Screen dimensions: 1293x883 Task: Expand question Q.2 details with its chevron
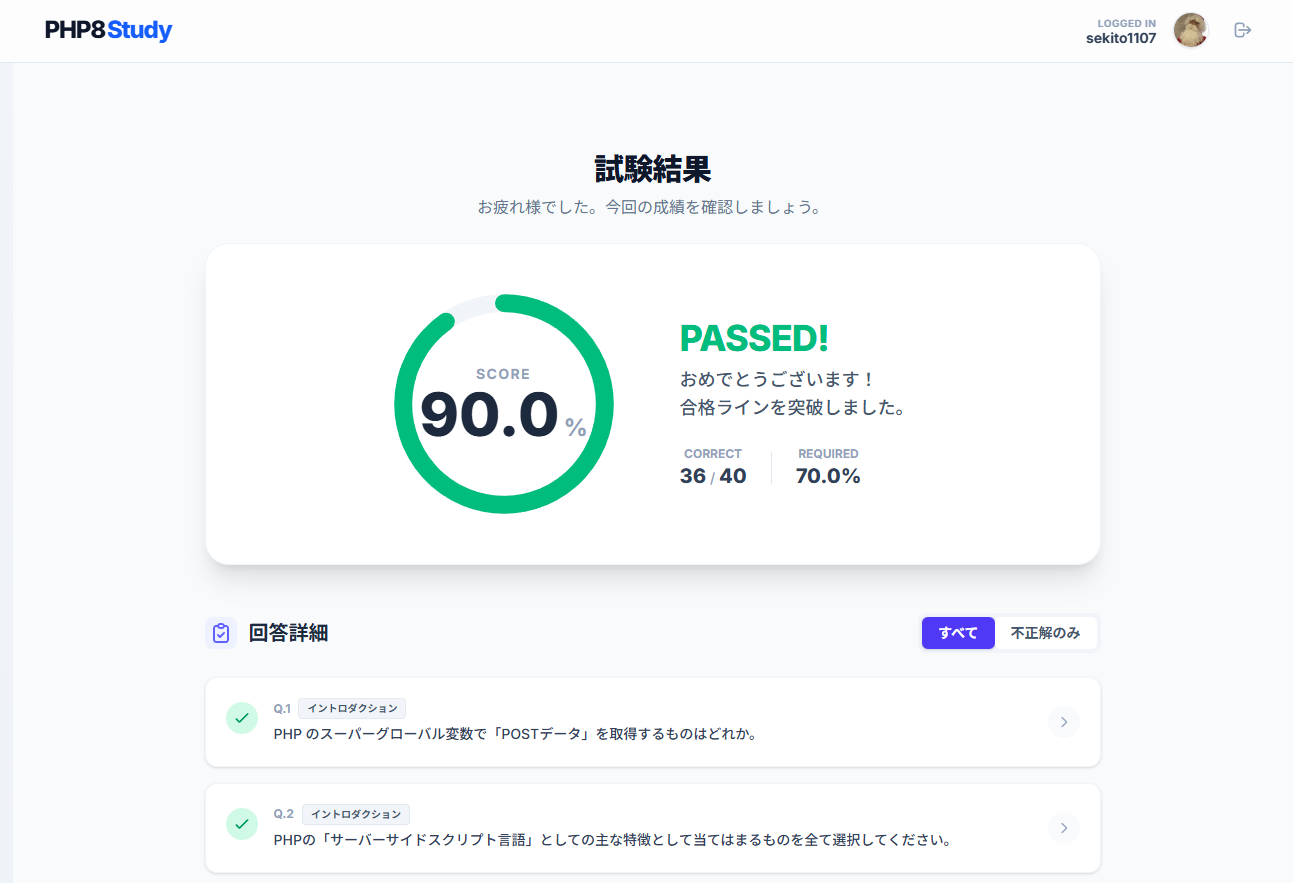(1063, 828)
